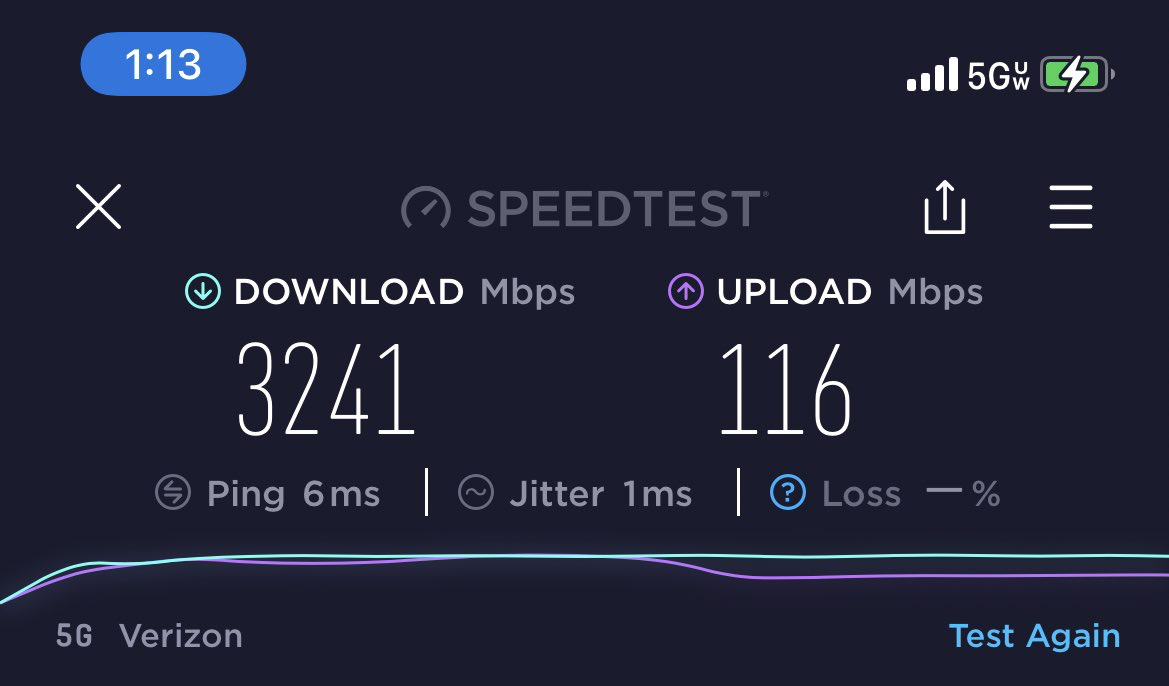Tap the share results icon

(945, 207)
